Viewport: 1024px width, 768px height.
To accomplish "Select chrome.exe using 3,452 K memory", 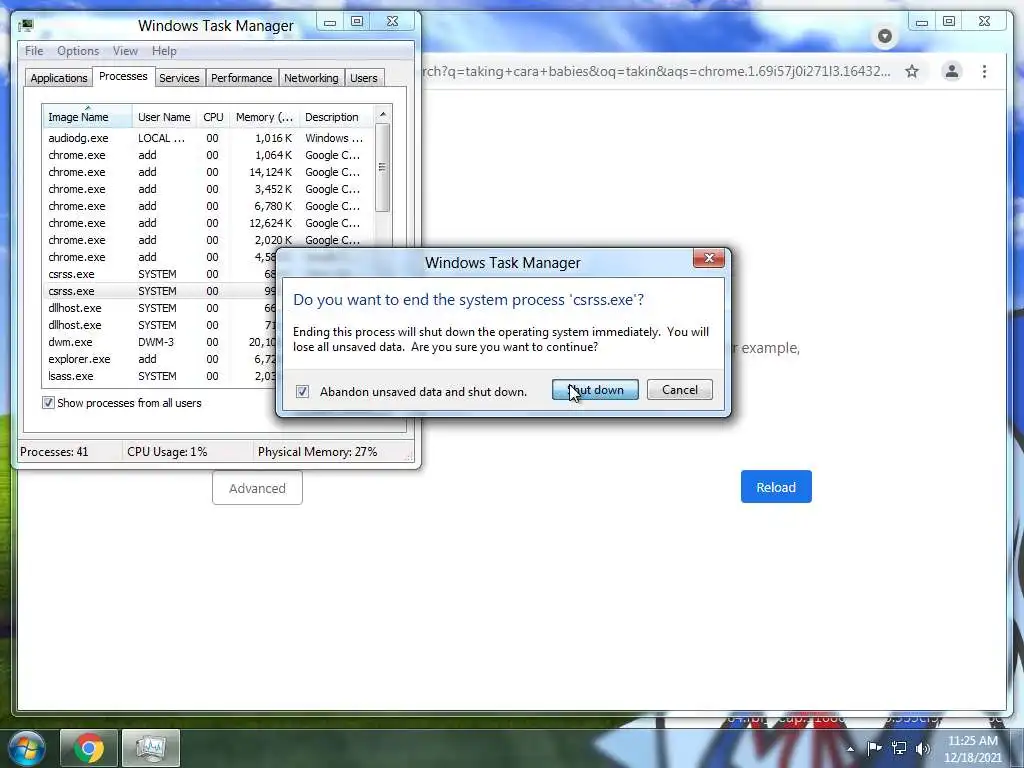I will 208,189.
